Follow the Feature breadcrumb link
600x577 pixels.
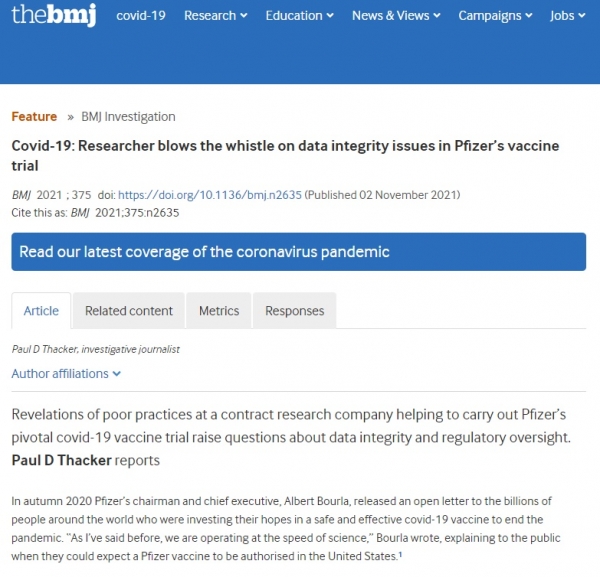coord(34,116)
